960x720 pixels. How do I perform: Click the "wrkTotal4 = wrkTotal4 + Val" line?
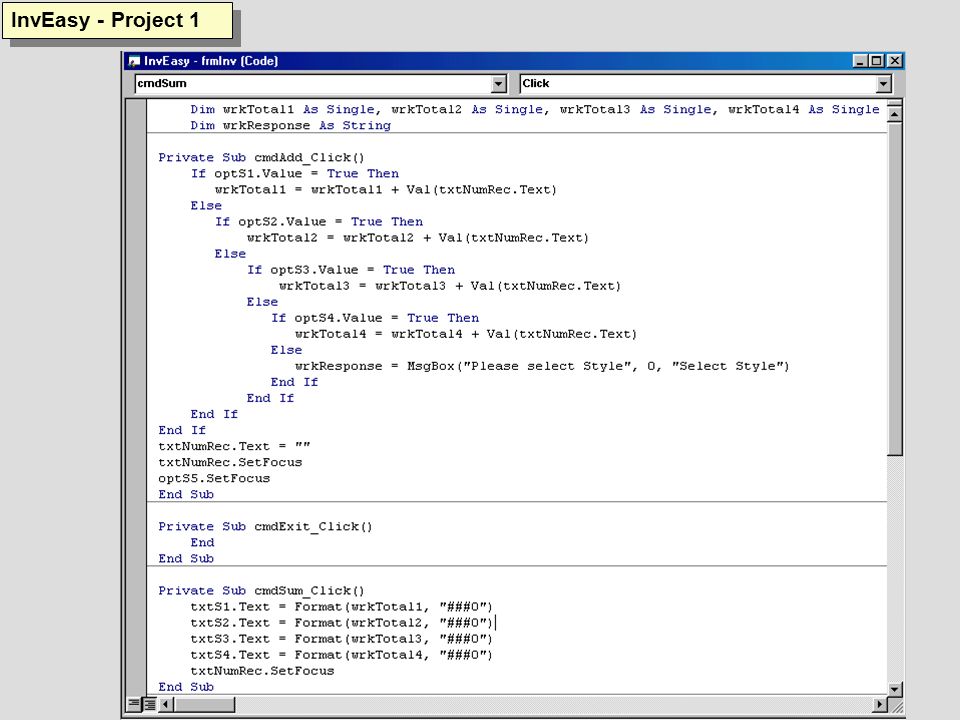(x=466, y=334)
